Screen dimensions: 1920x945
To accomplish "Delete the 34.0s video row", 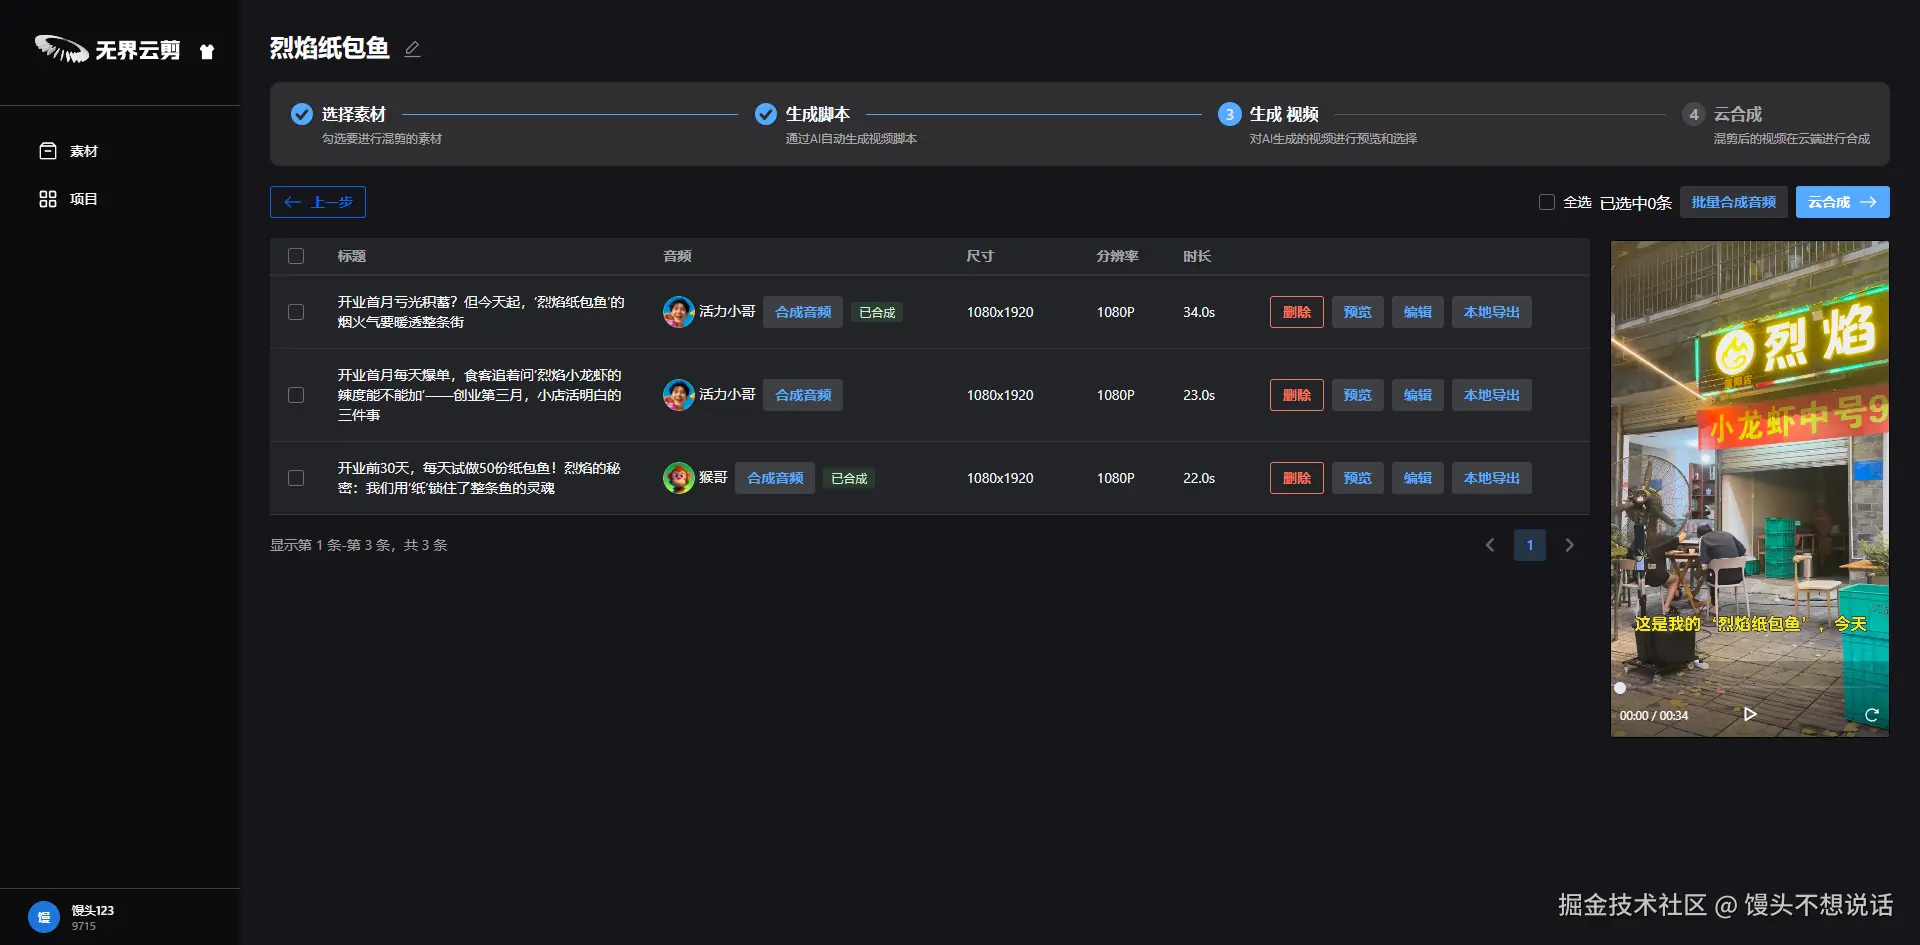I will (x=1297, y=312).
